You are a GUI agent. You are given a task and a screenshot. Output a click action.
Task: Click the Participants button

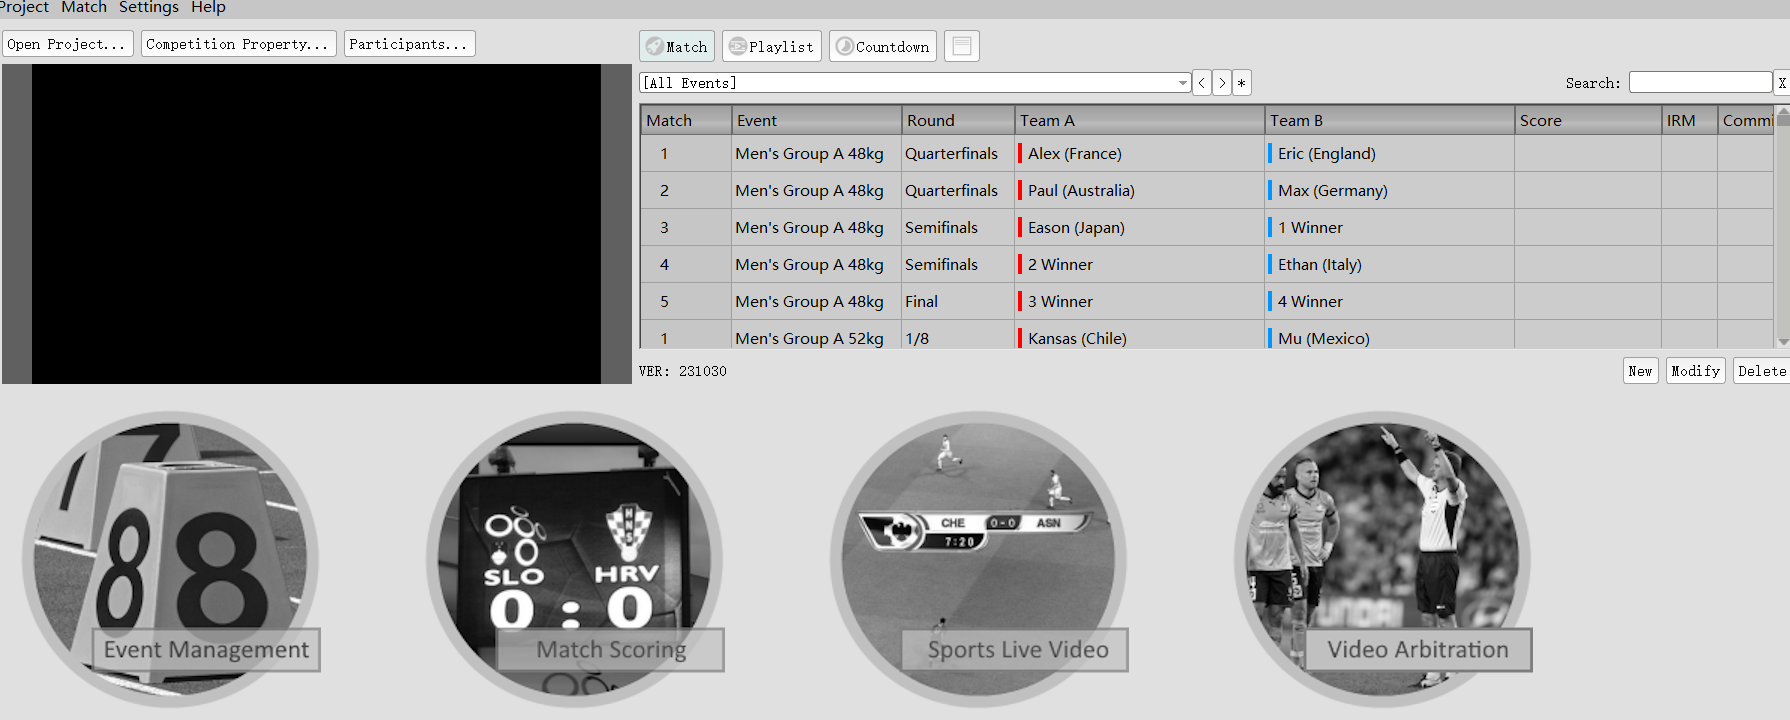click(x=409, y=44)
